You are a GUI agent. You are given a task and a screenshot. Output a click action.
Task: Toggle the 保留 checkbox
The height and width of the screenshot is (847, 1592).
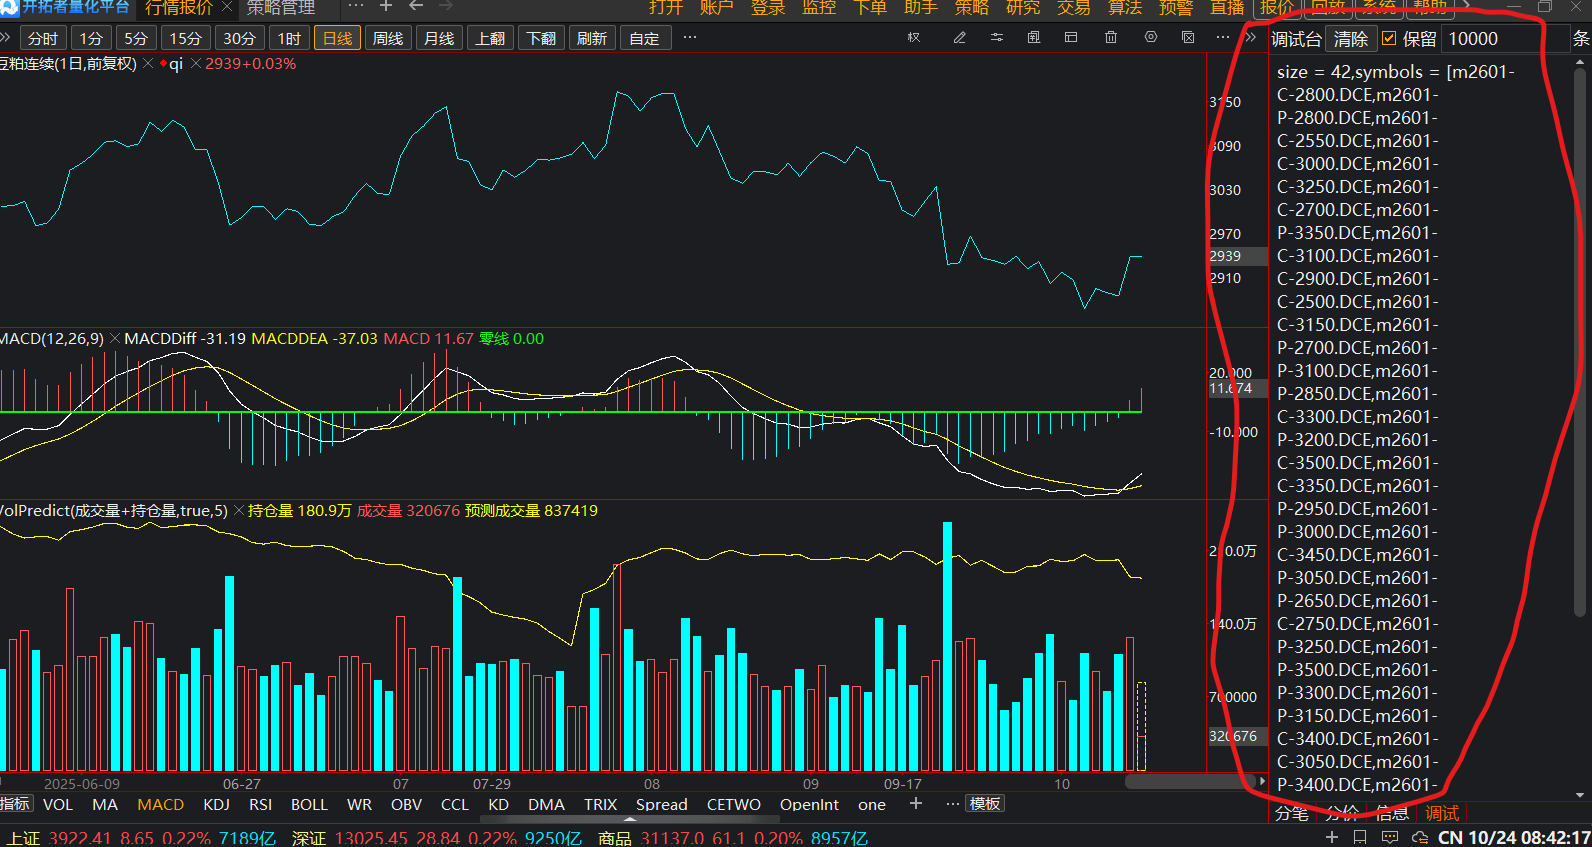(1389, 39)
